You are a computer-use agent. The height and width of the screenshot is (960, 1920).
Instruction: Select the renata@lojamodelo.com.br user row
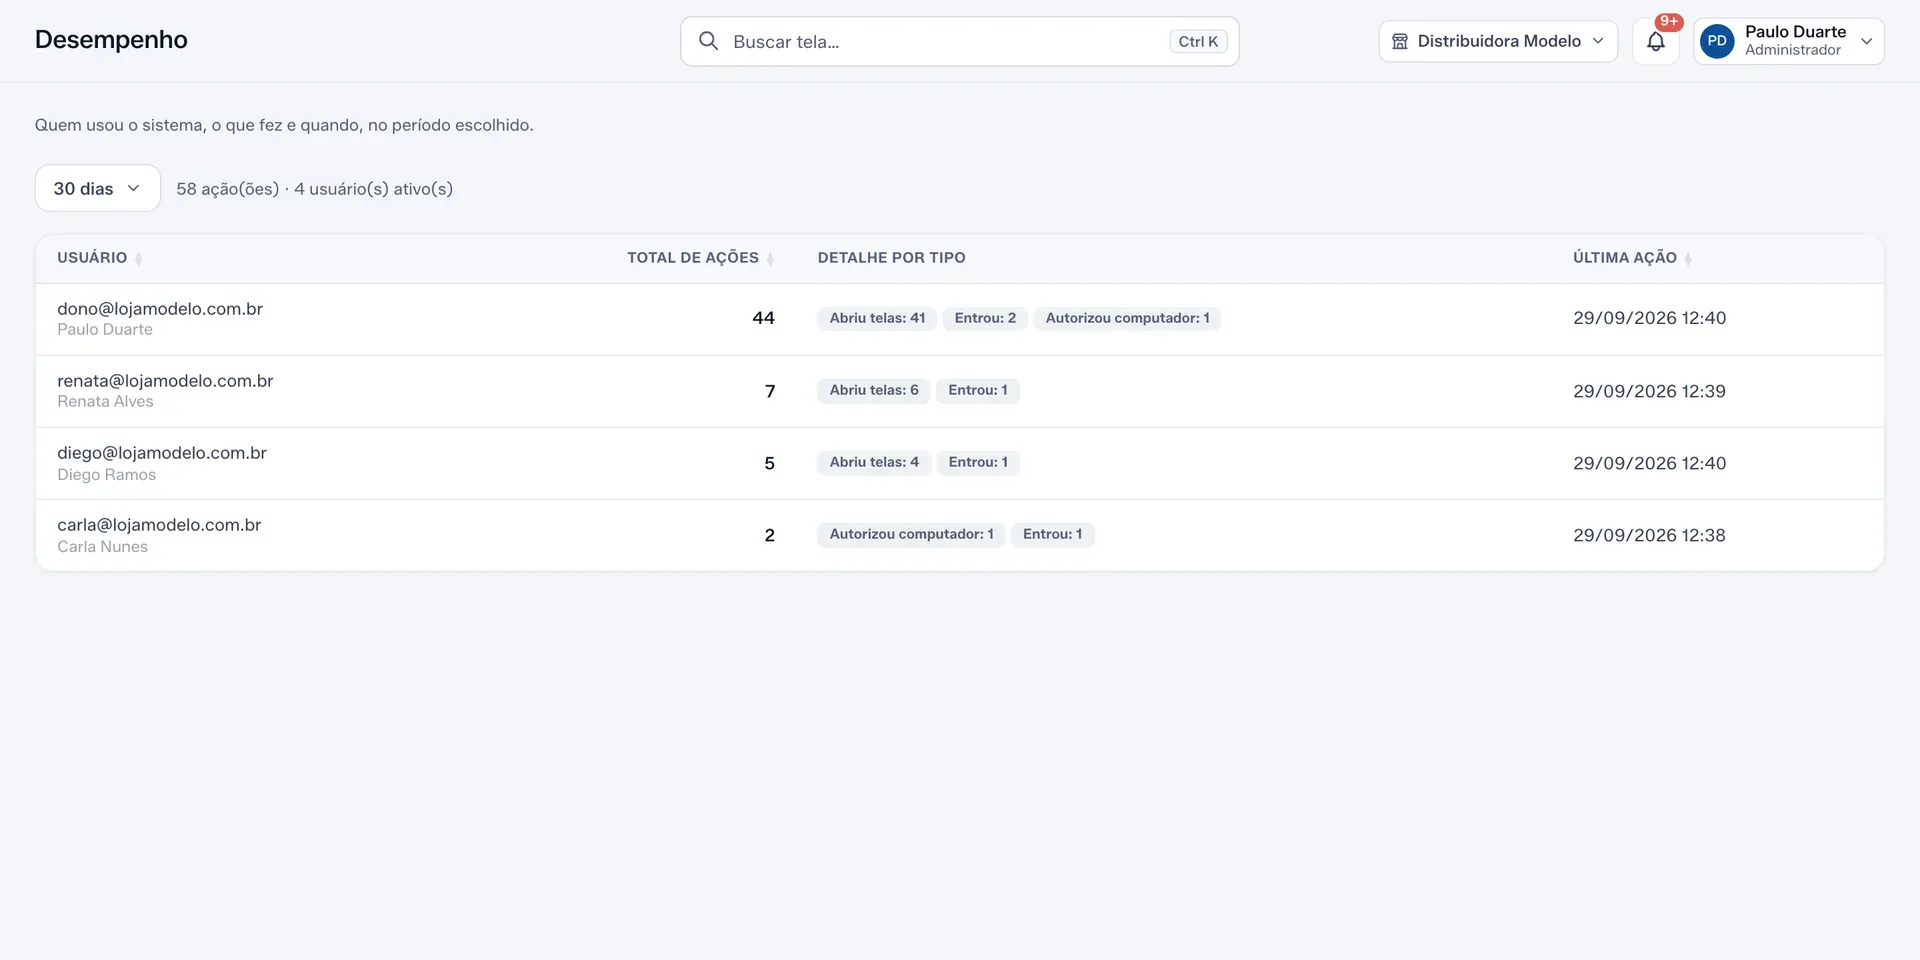pos(960,391)
